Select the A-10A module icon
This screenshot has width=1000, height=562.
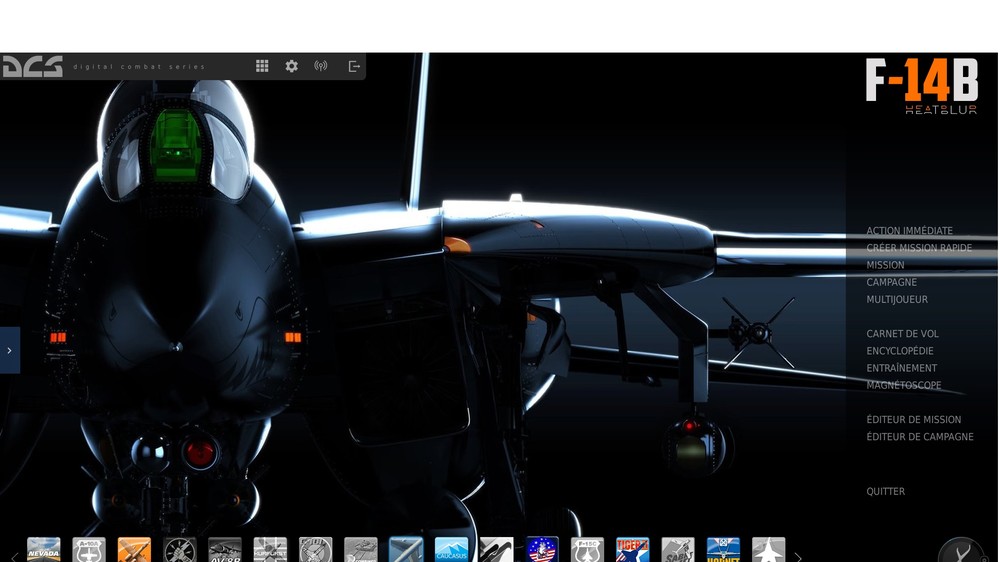(89, 549)
